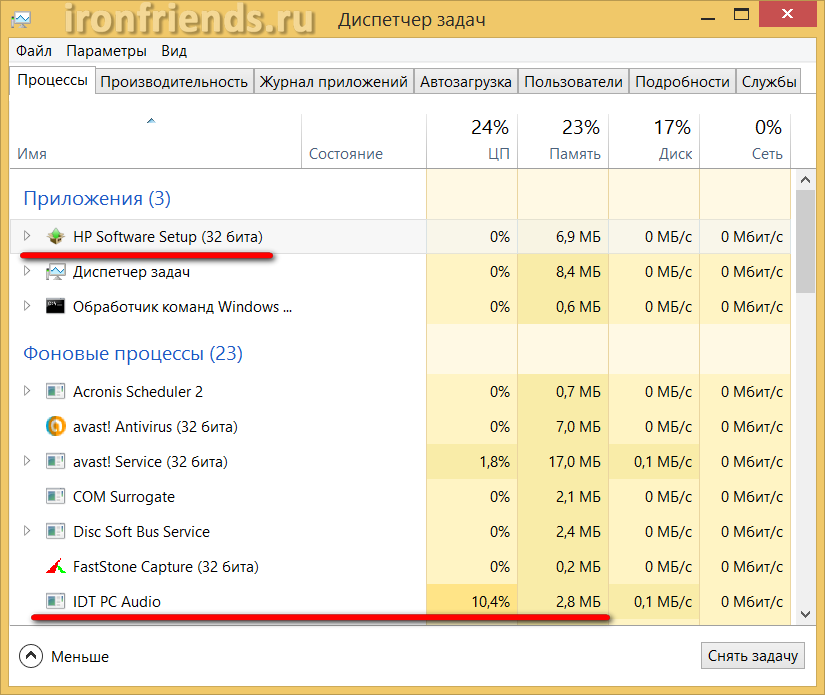Switch to the Производительность tab

pos(174,82)
